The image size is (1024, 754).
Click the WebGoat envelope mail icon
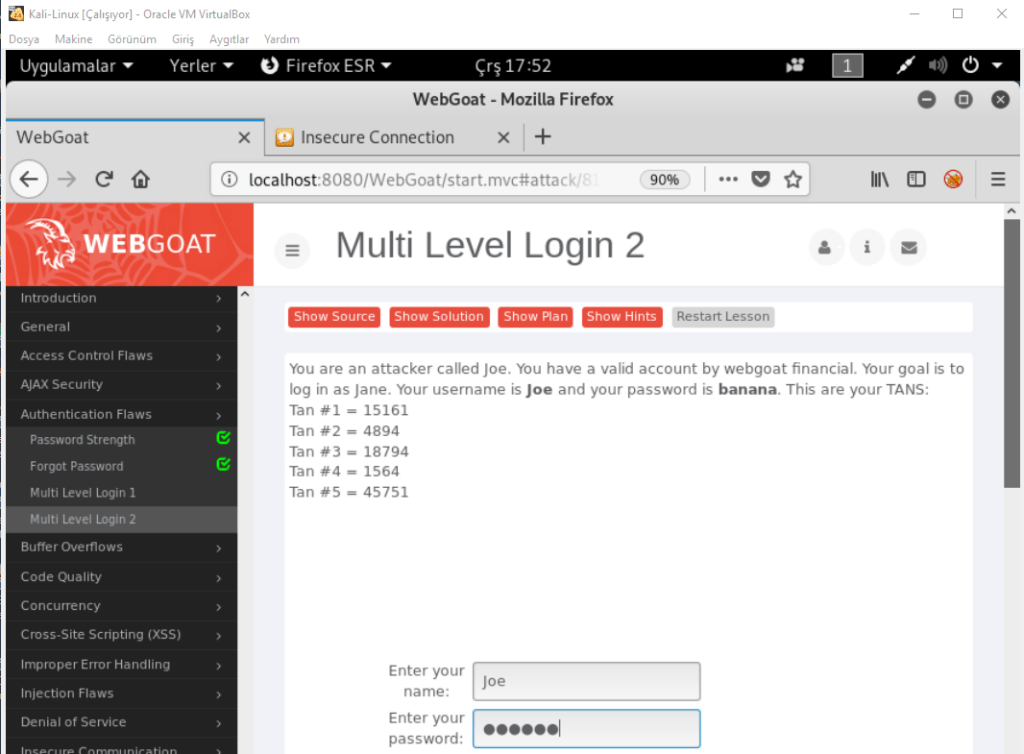point(909,248)
